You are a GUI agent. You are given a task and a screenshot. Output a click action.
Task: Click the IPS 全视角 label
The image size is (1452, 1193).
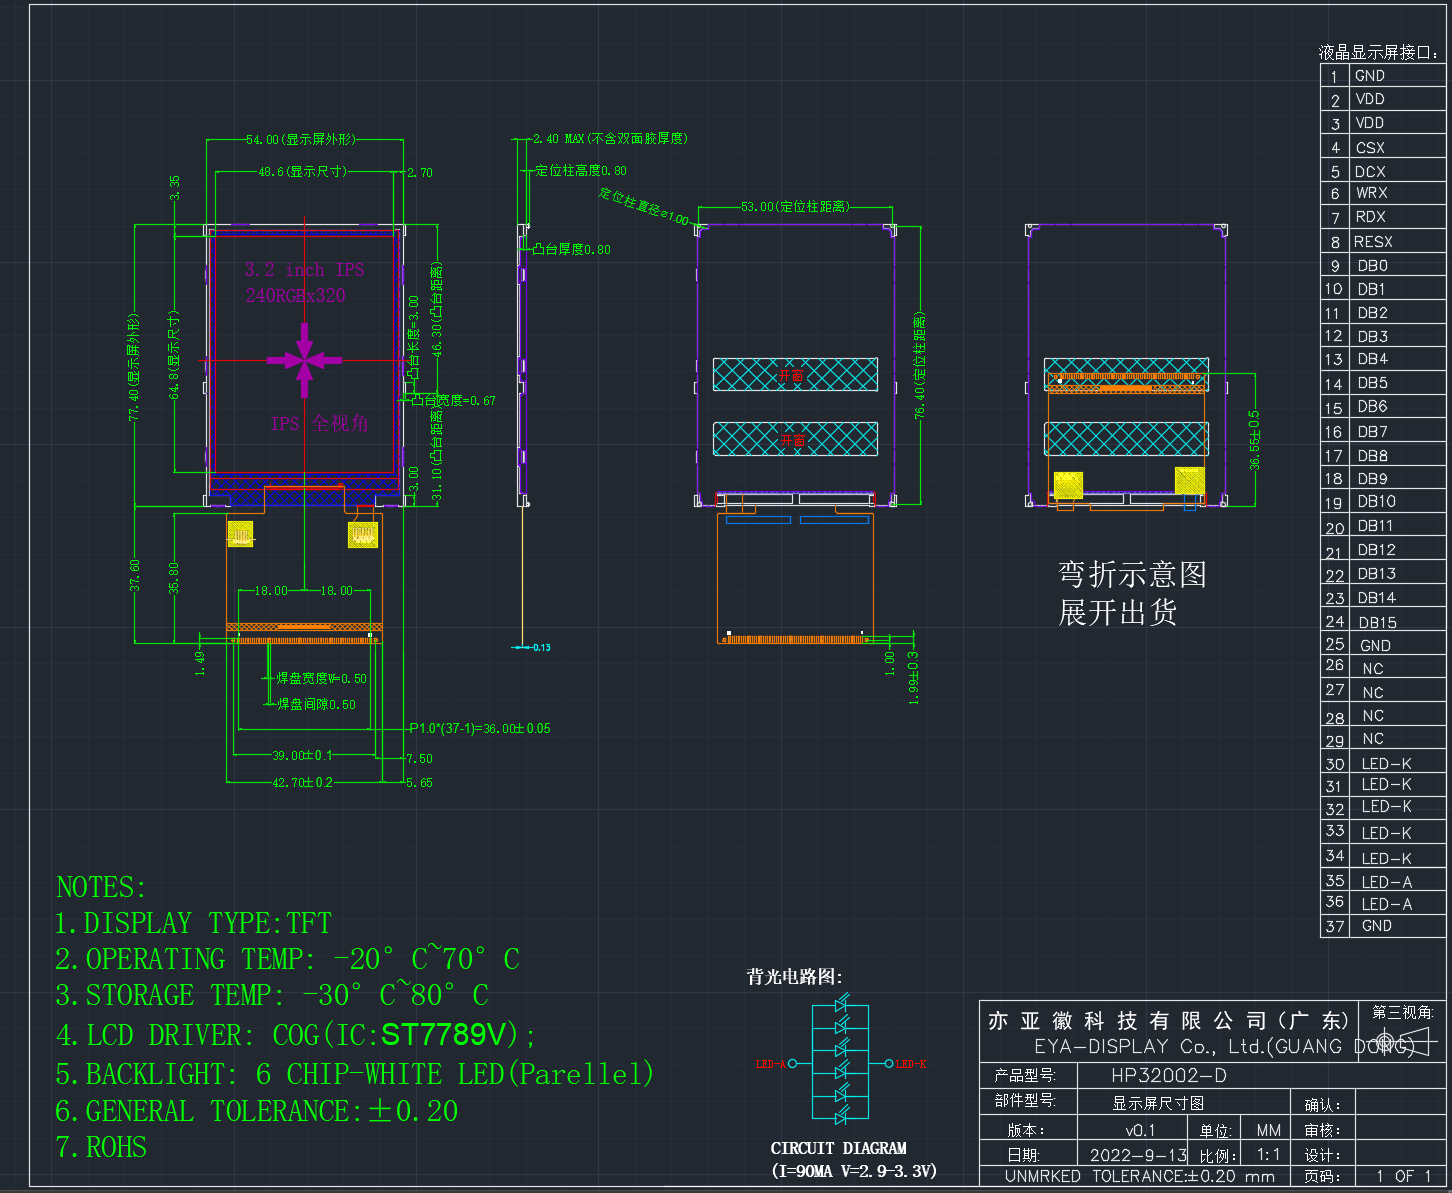(x=320, y=423)
